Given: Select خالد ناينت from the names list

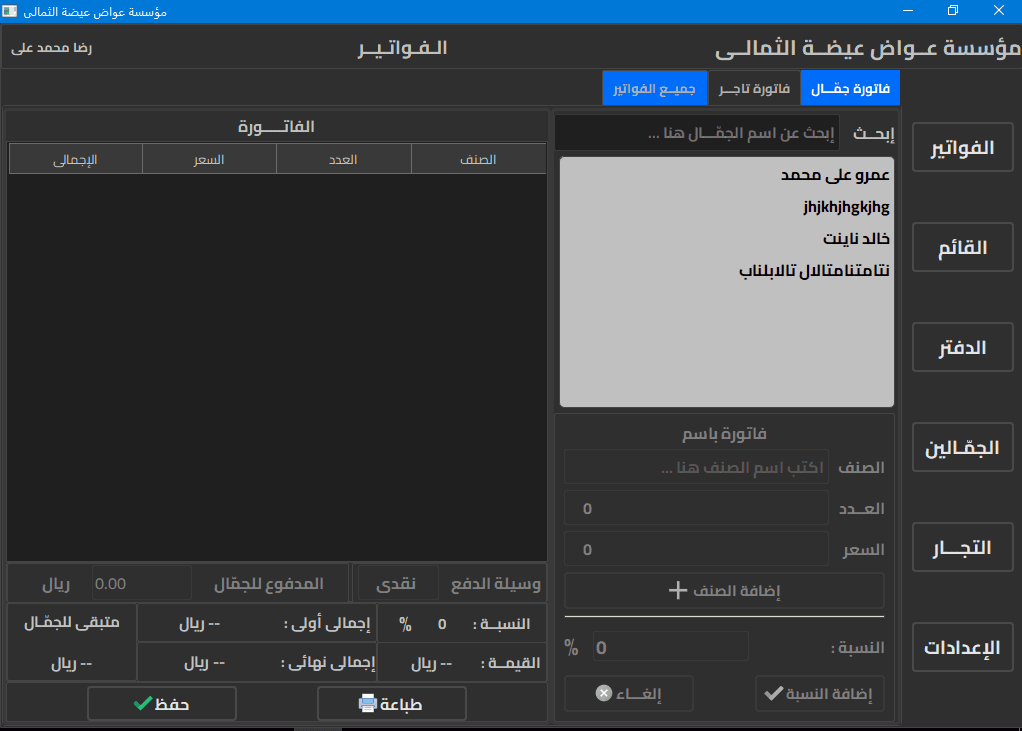Looking at the screenshot, I should (x=846, y=239).
